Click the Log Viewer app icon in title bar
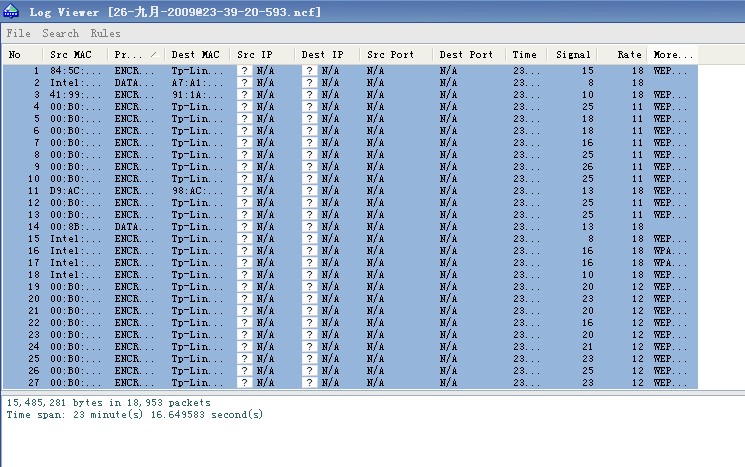Viewport: 745px width, 467px height. pos(11,11)
